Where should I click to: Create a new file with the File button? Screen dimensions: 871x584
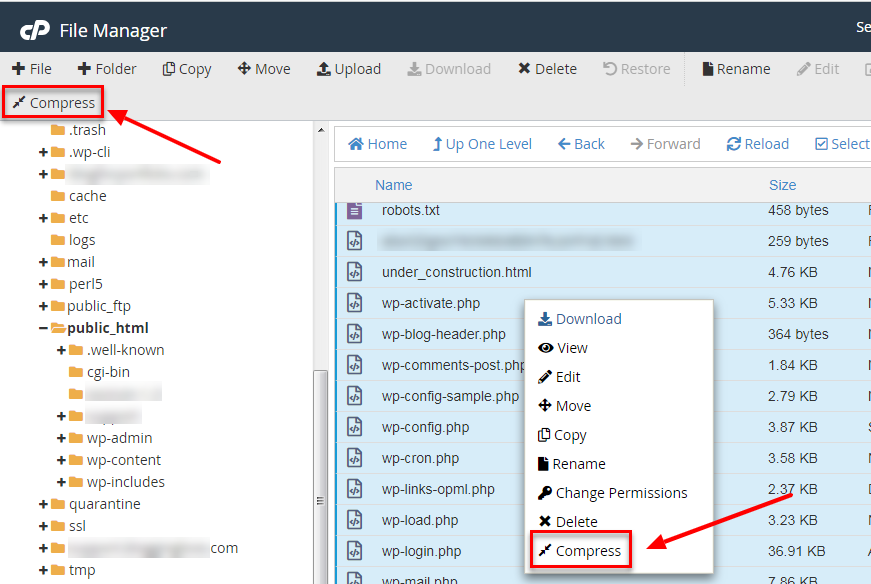tap(31, 69)
